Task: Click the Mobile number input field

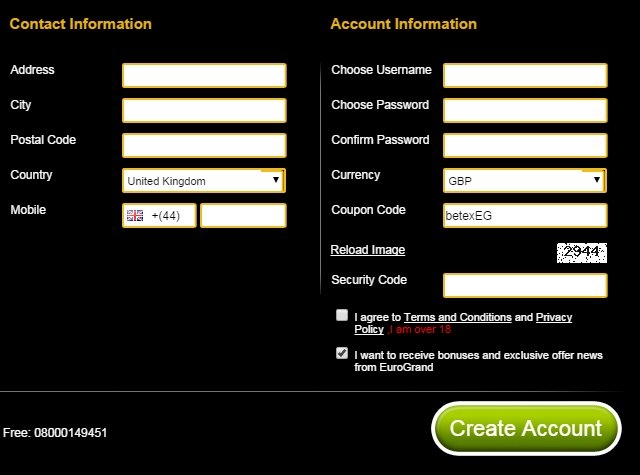Action: pos(243,215)
